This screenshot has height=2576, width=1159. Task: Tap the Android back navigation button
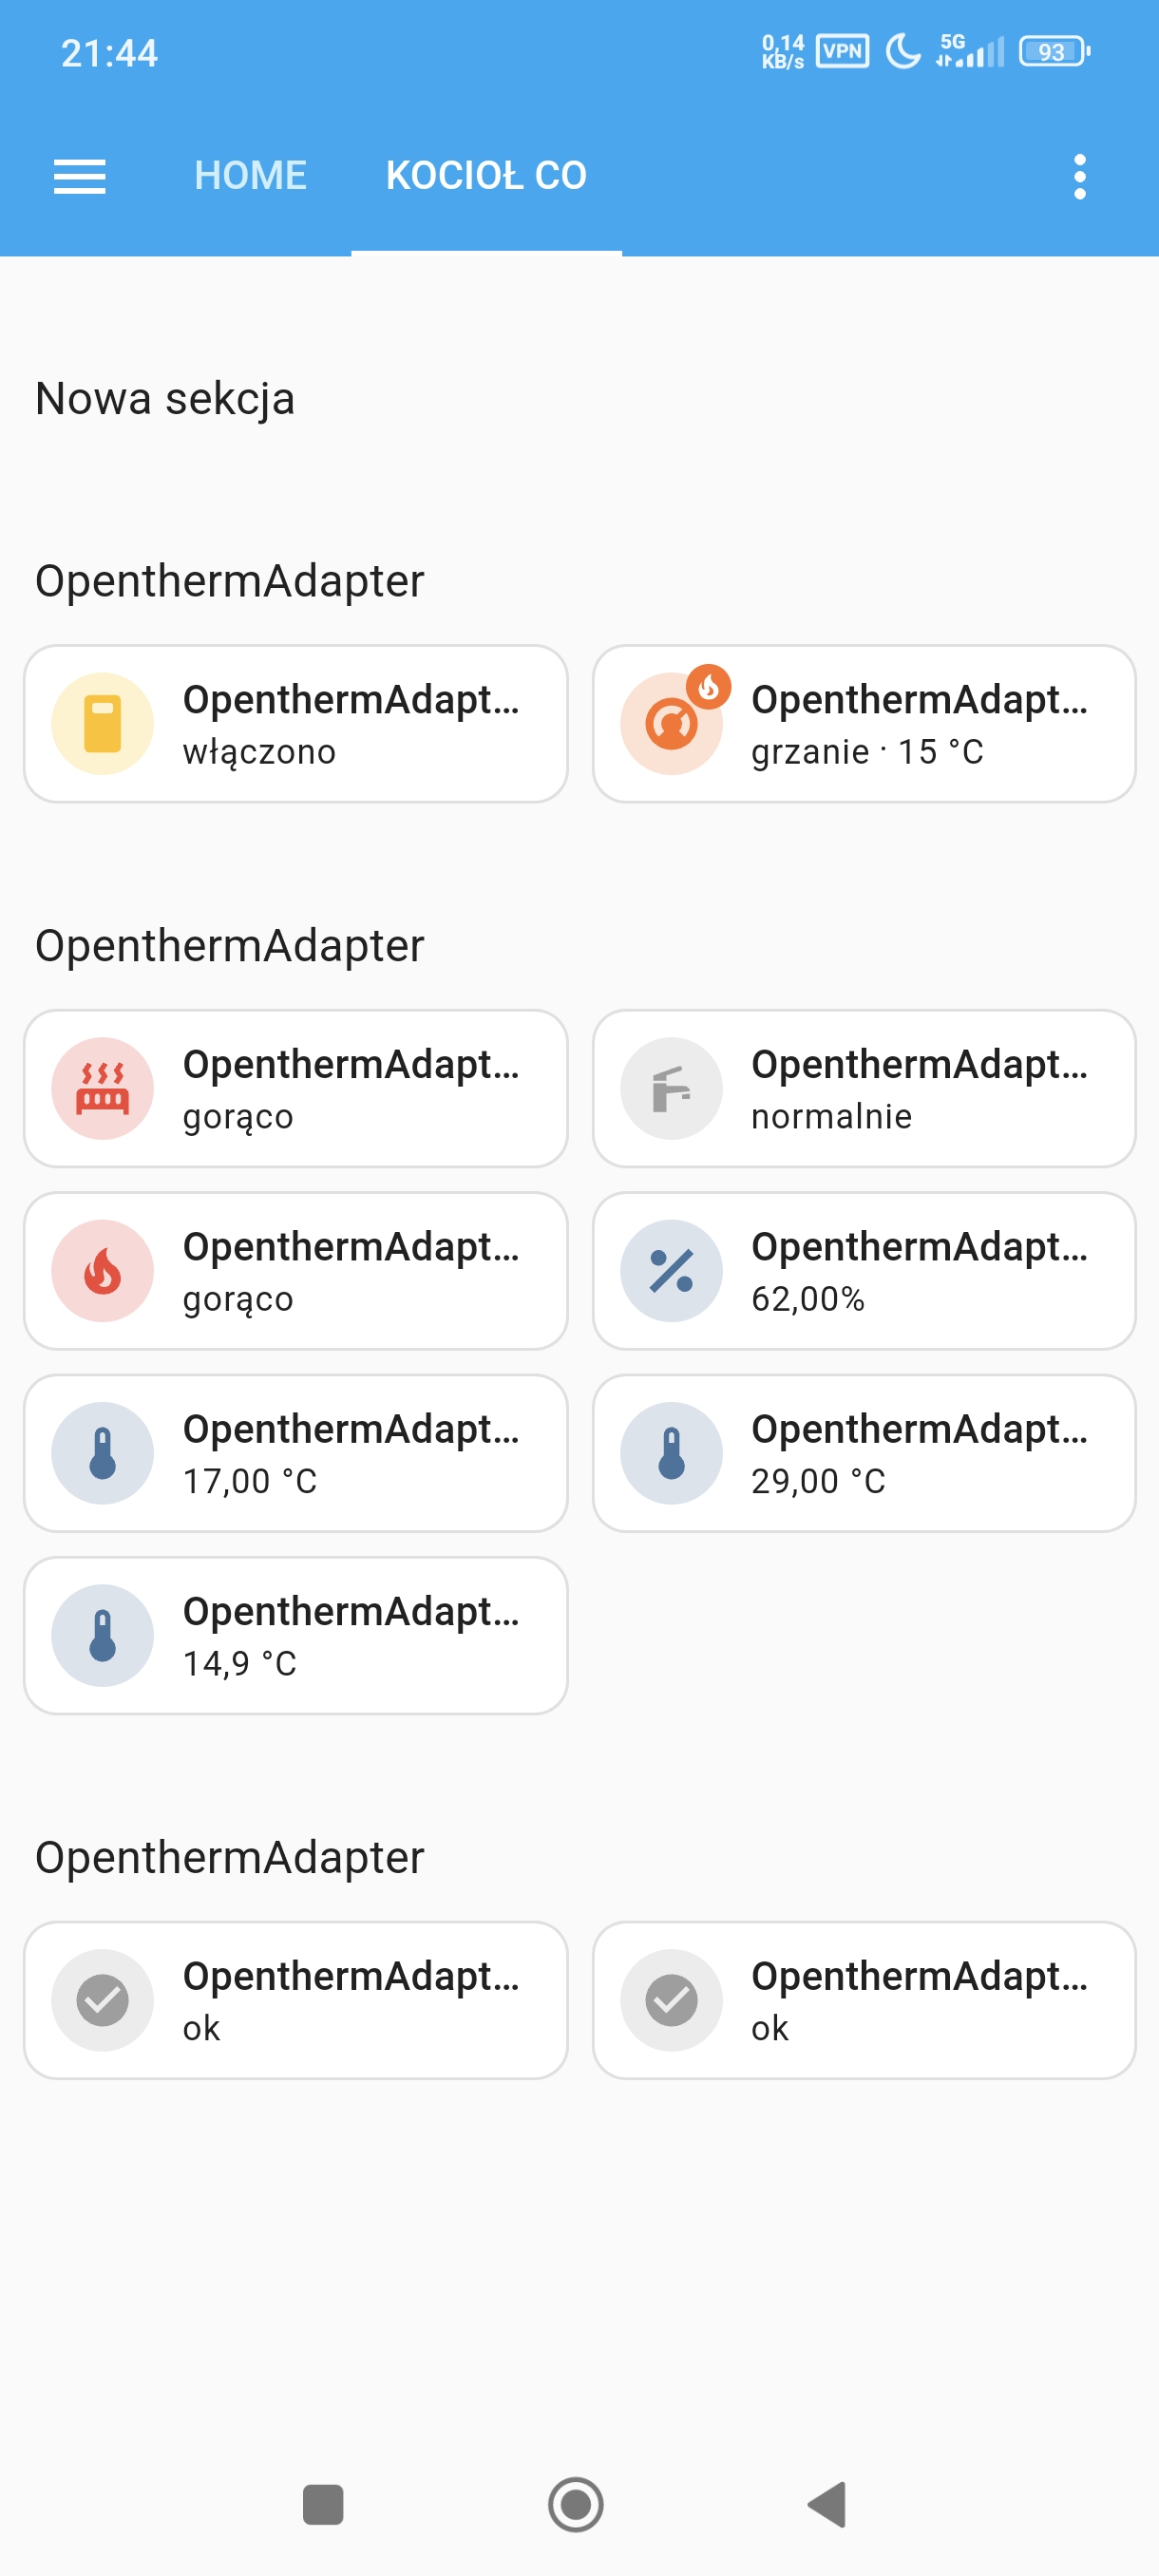(828, 2505)
